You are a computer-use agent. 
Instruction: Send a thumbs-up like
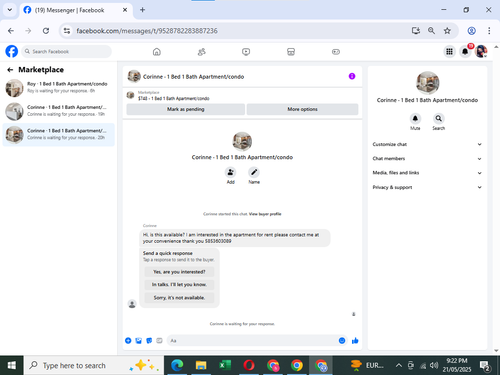[x=355, y=340]
